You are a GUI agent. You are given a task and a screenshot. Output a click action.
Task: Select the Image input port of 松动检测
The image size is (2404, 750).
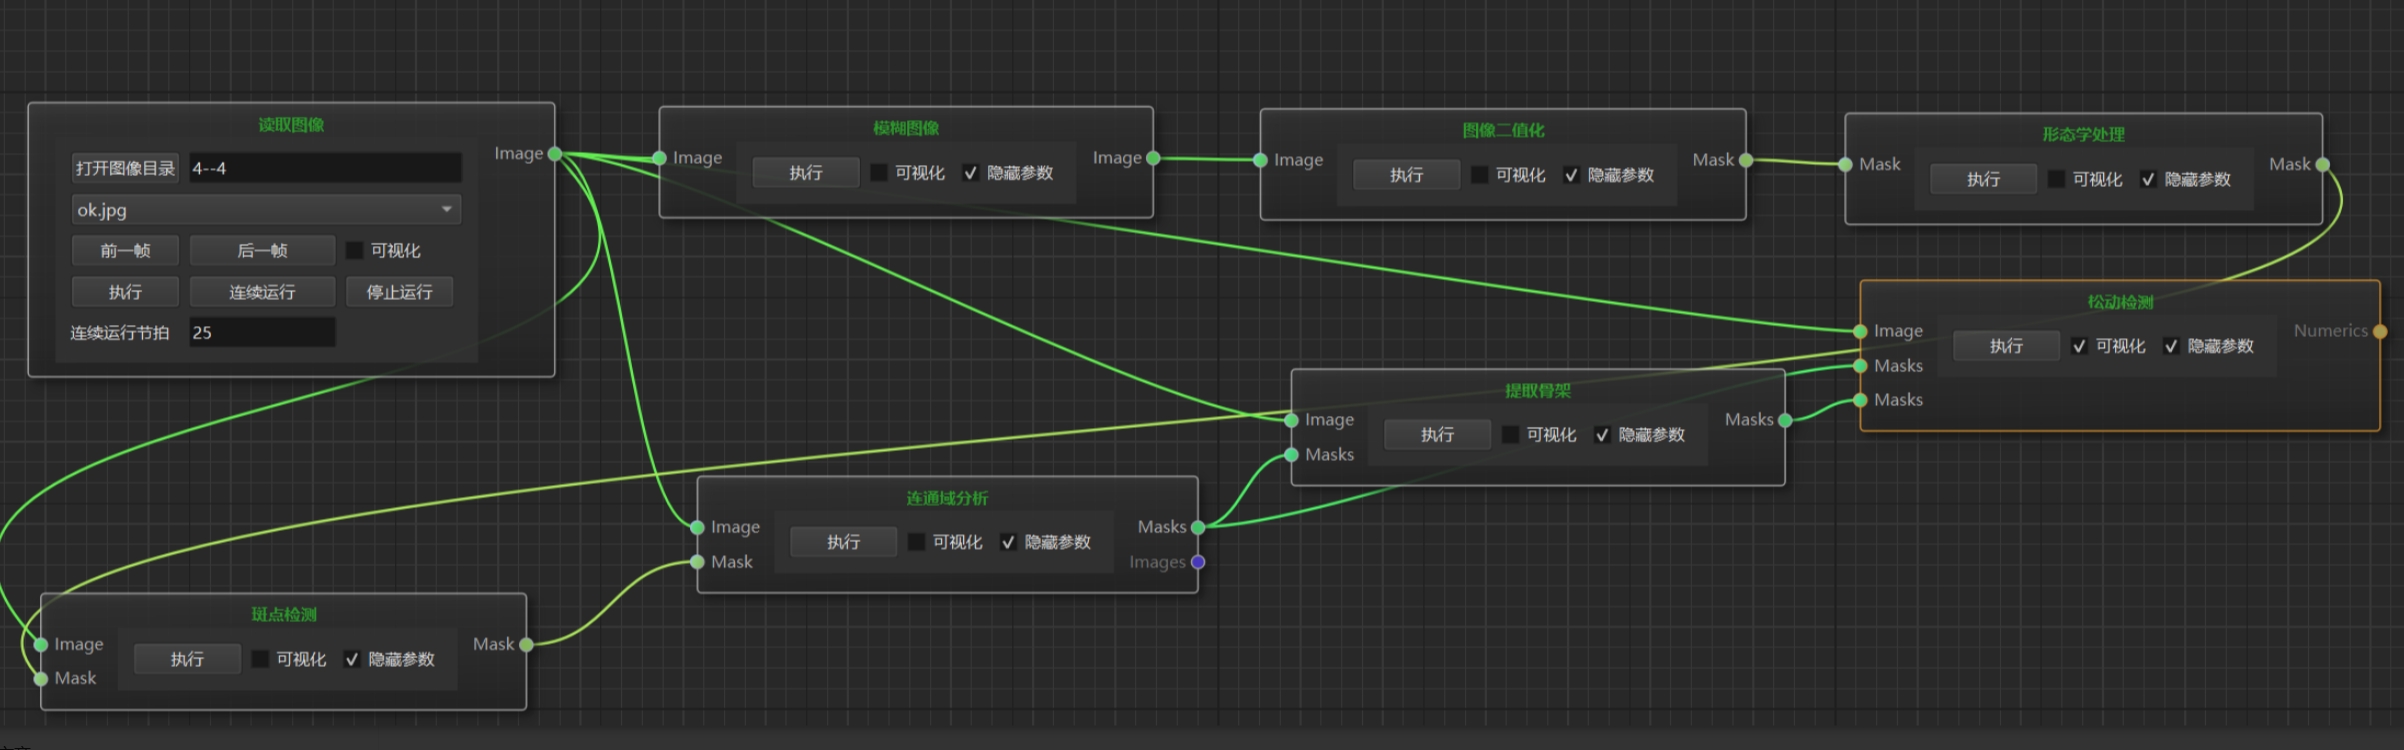click(x=1860, y=331)
